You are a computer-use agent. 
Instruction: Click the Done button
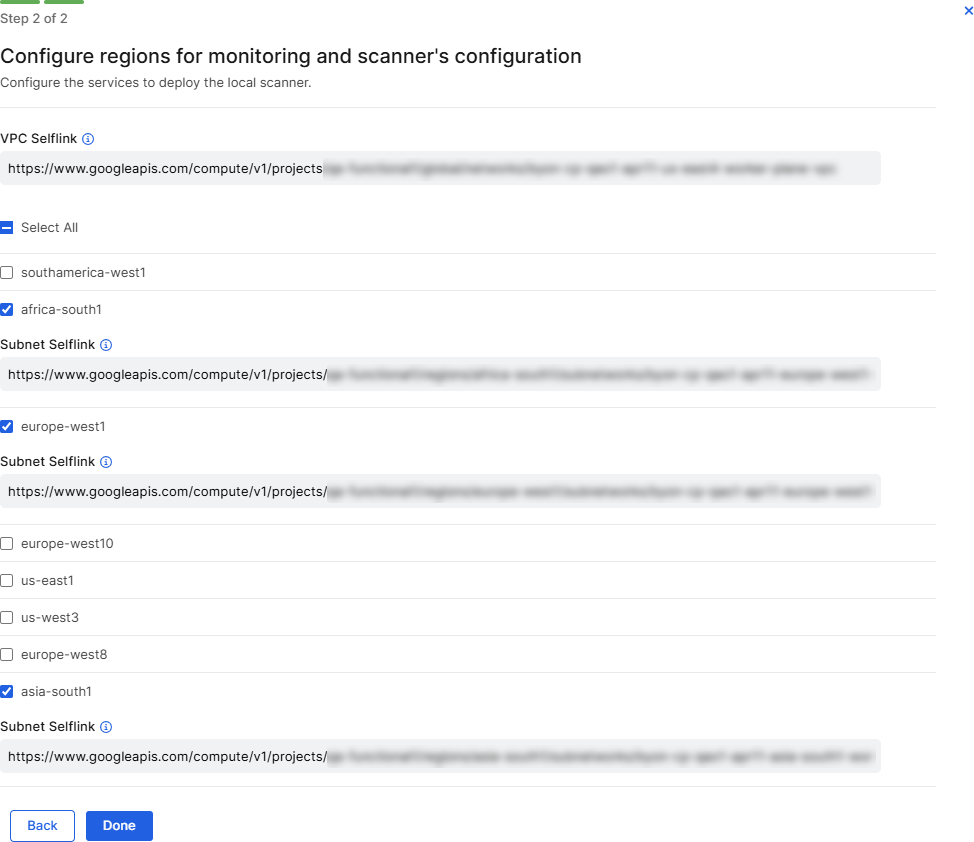(x=119, y=825)
